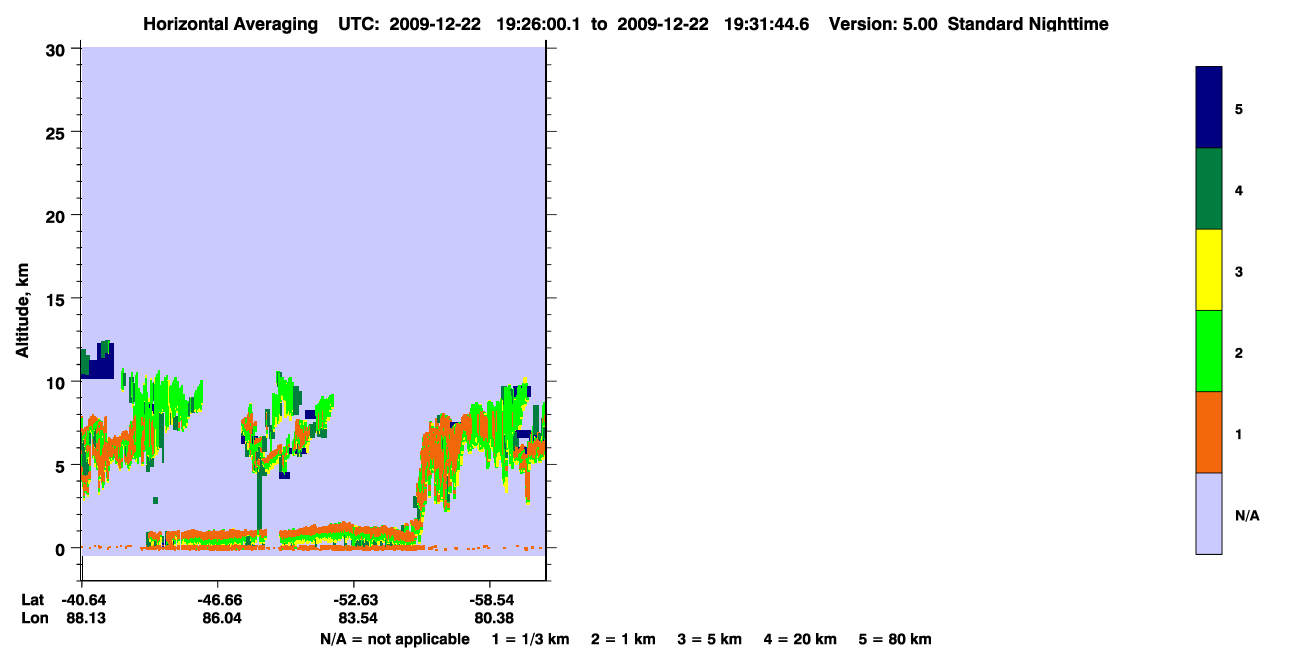Click the altitude tick label 30

(x=57, y=49)
